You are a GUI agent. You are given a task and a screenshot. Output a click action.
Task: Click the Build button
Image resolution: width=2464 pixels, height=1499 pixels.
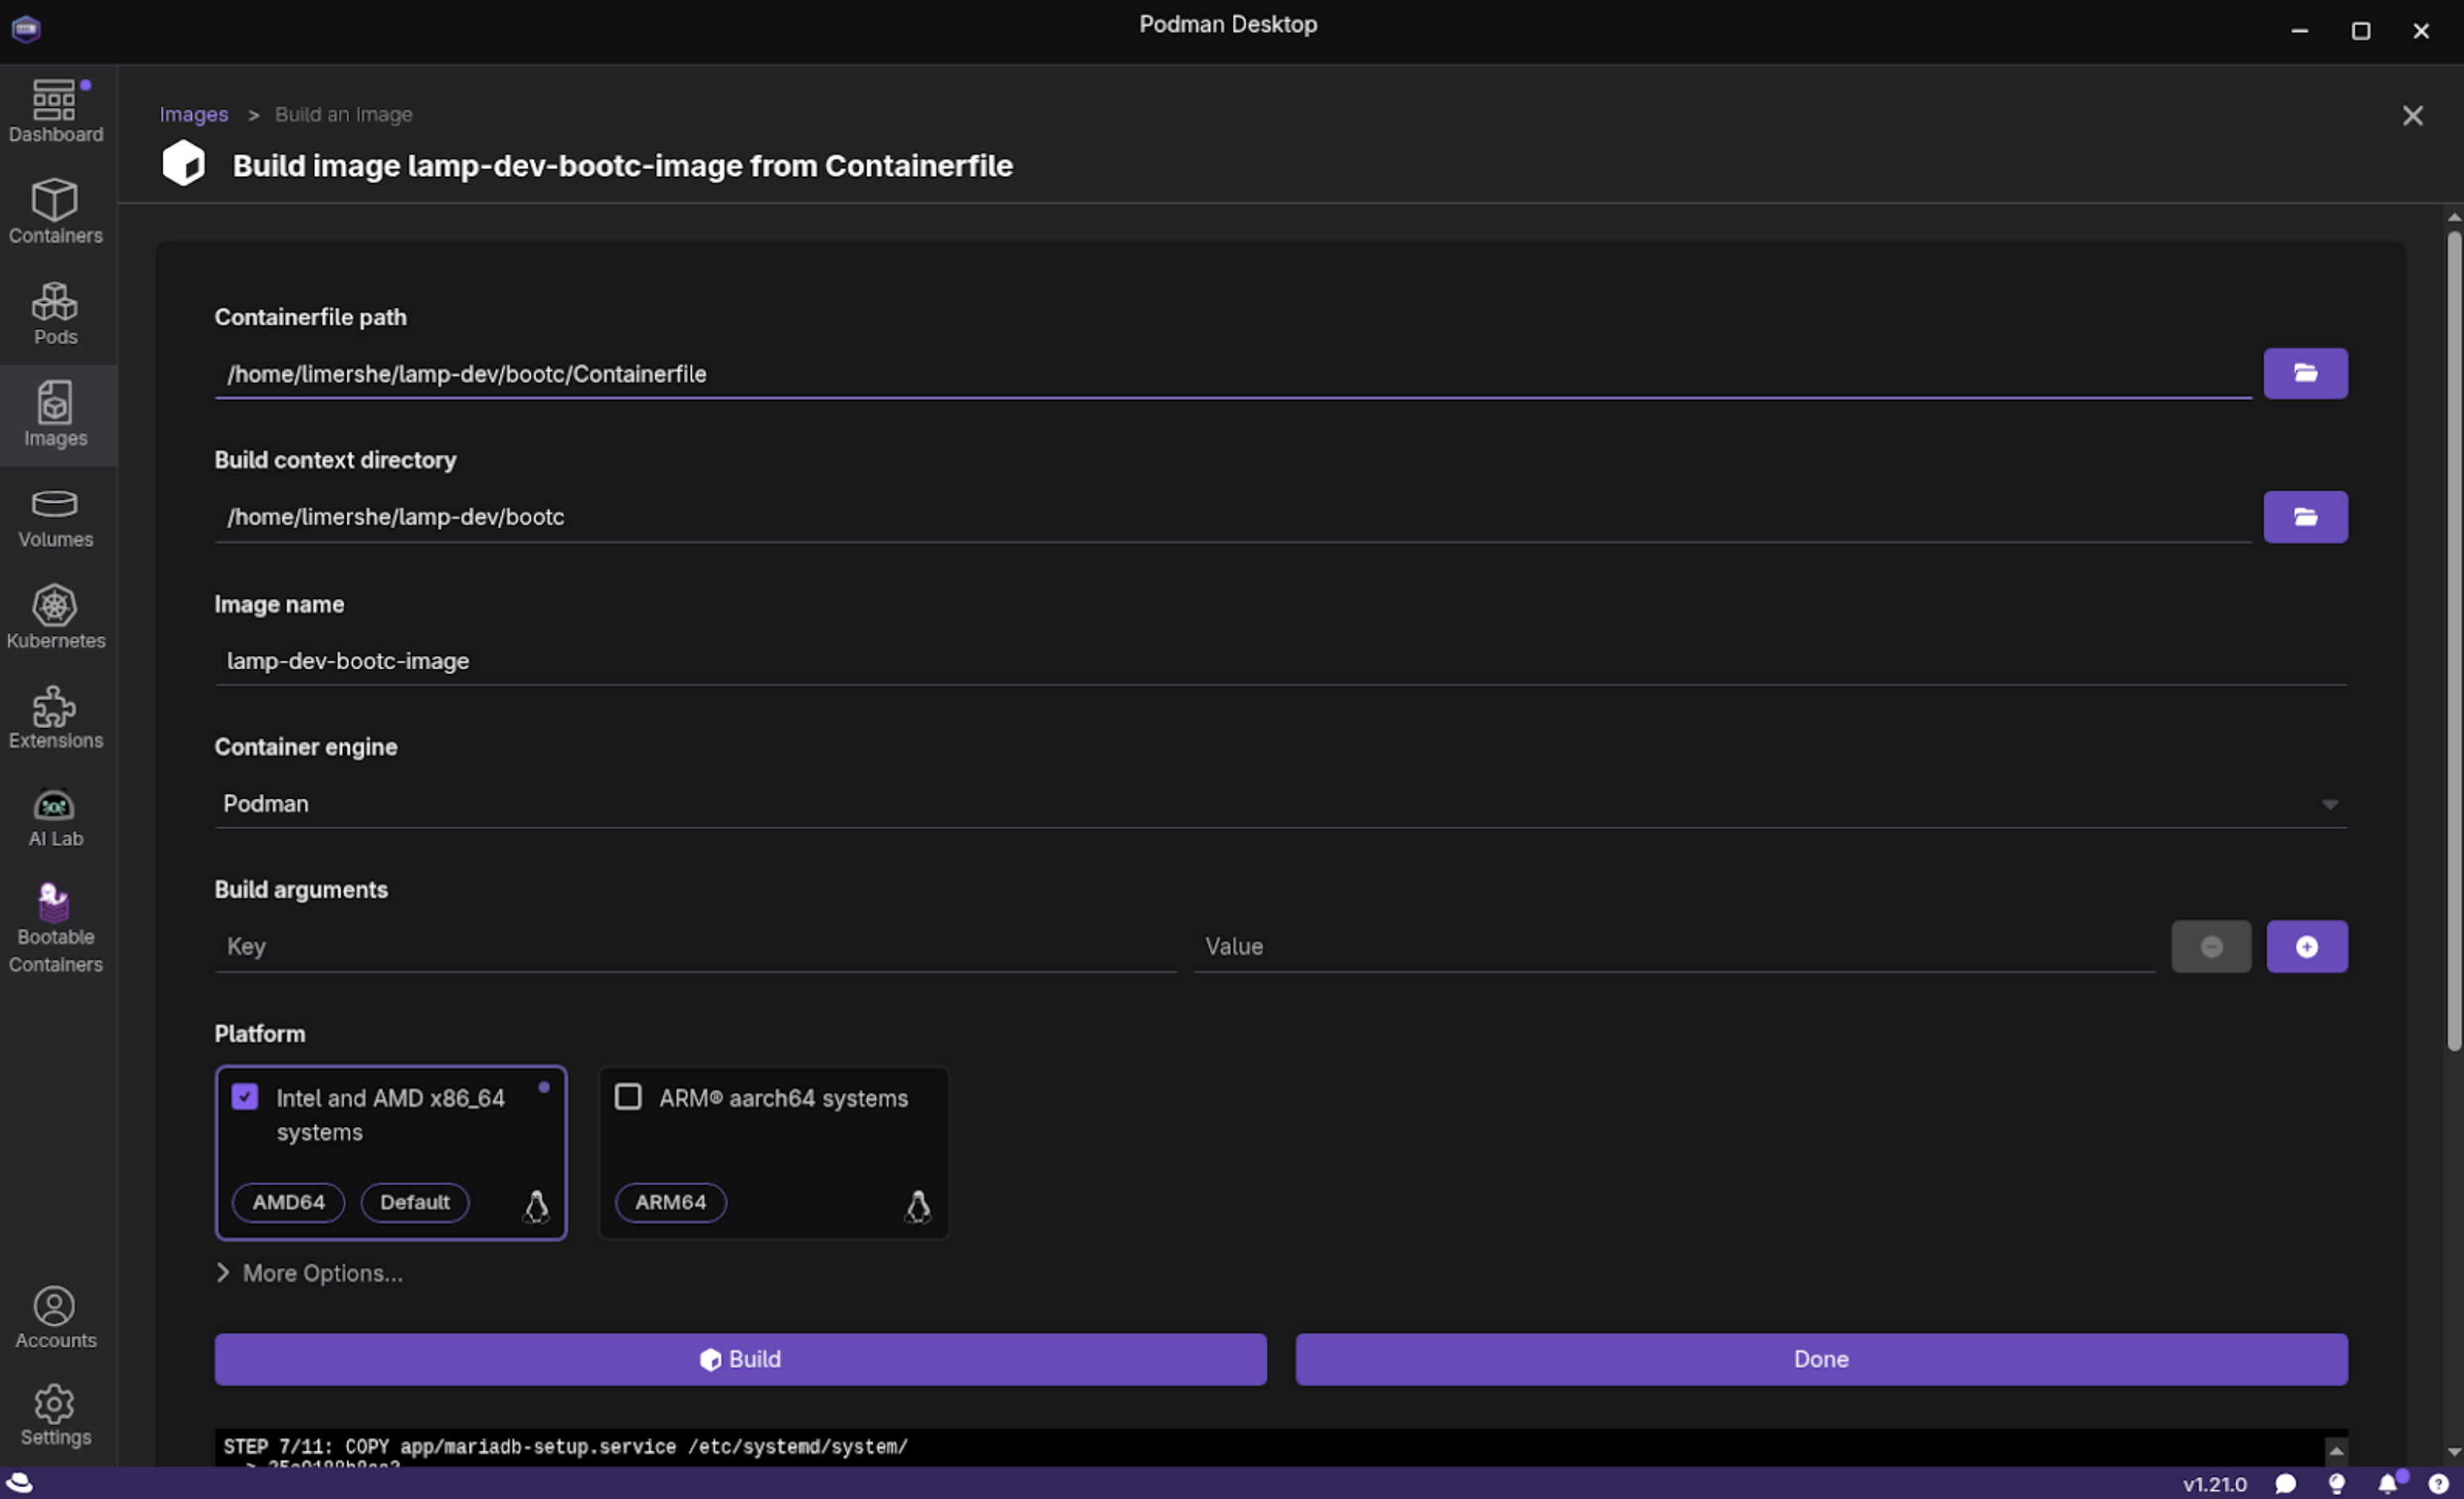point(740,1359)
